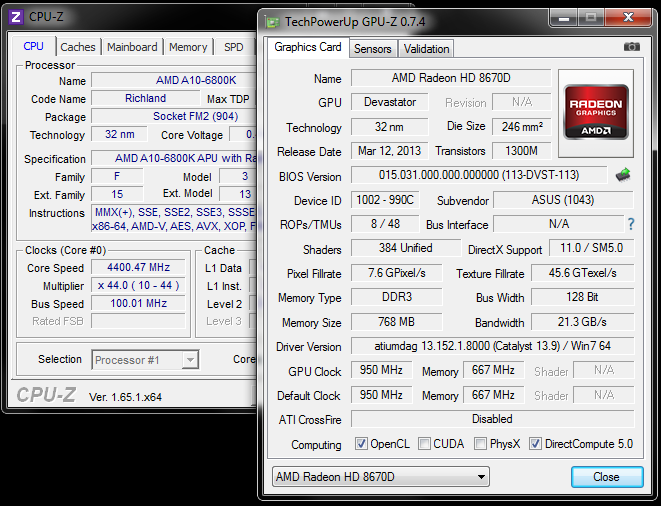
Task: Click the Bus Width 128 Bit value
Action: [583, 297]
